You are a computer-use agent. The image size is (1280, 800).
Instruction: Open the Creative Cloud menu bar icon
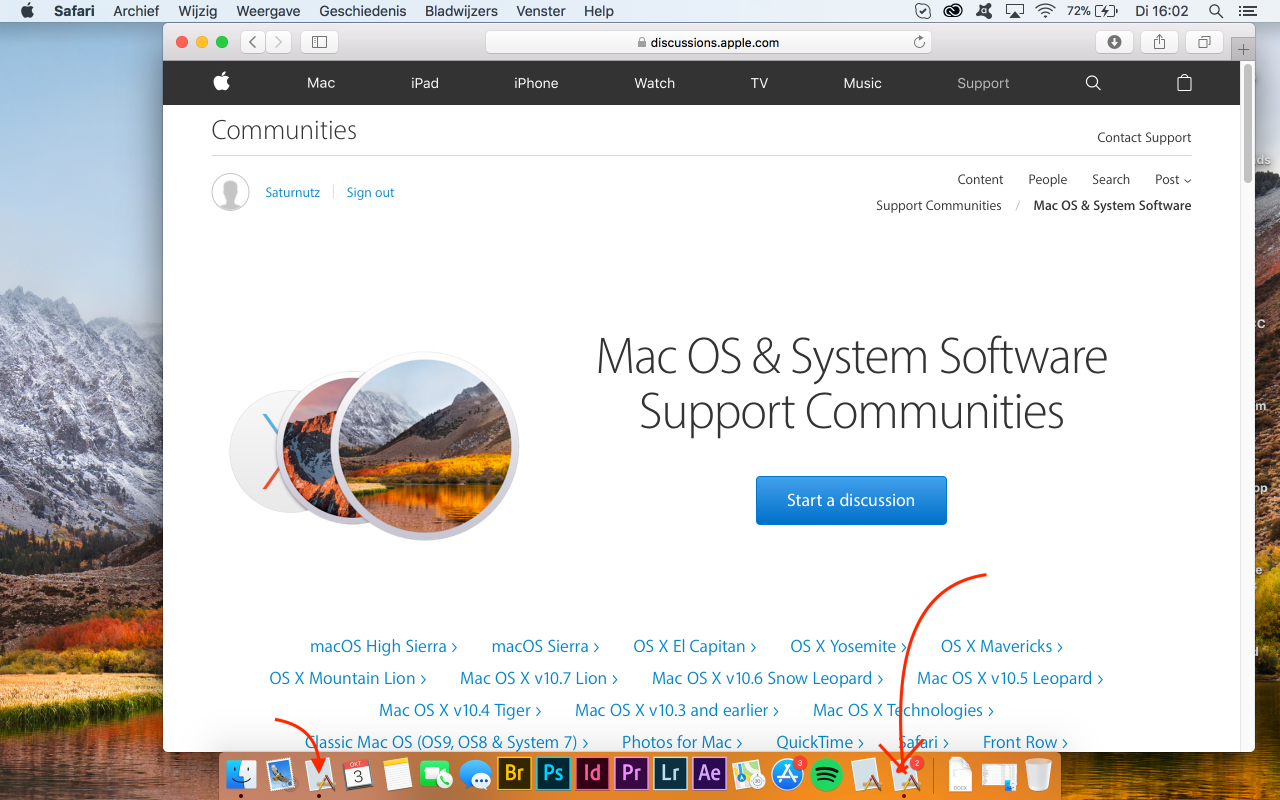point(953,11)
